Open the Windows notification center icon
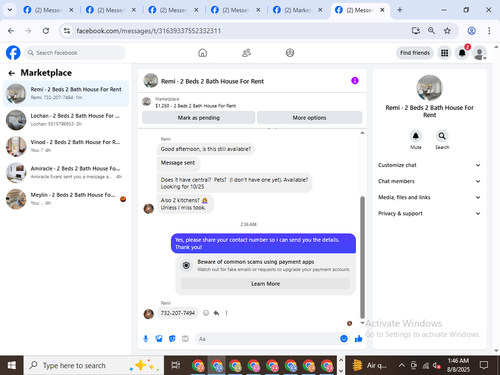This screenshot has height=375, width=500. (484, 366)
